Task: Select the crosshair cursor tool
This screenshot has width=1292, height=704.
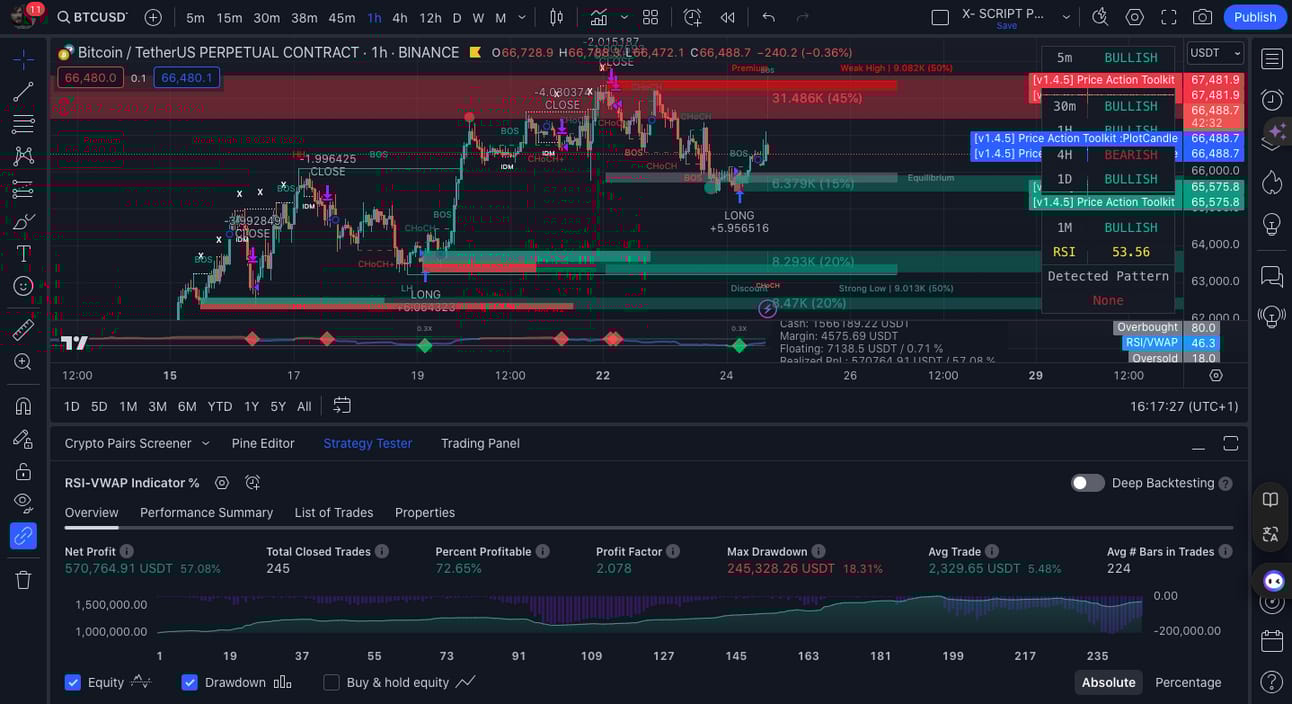Action: point(23,59)
